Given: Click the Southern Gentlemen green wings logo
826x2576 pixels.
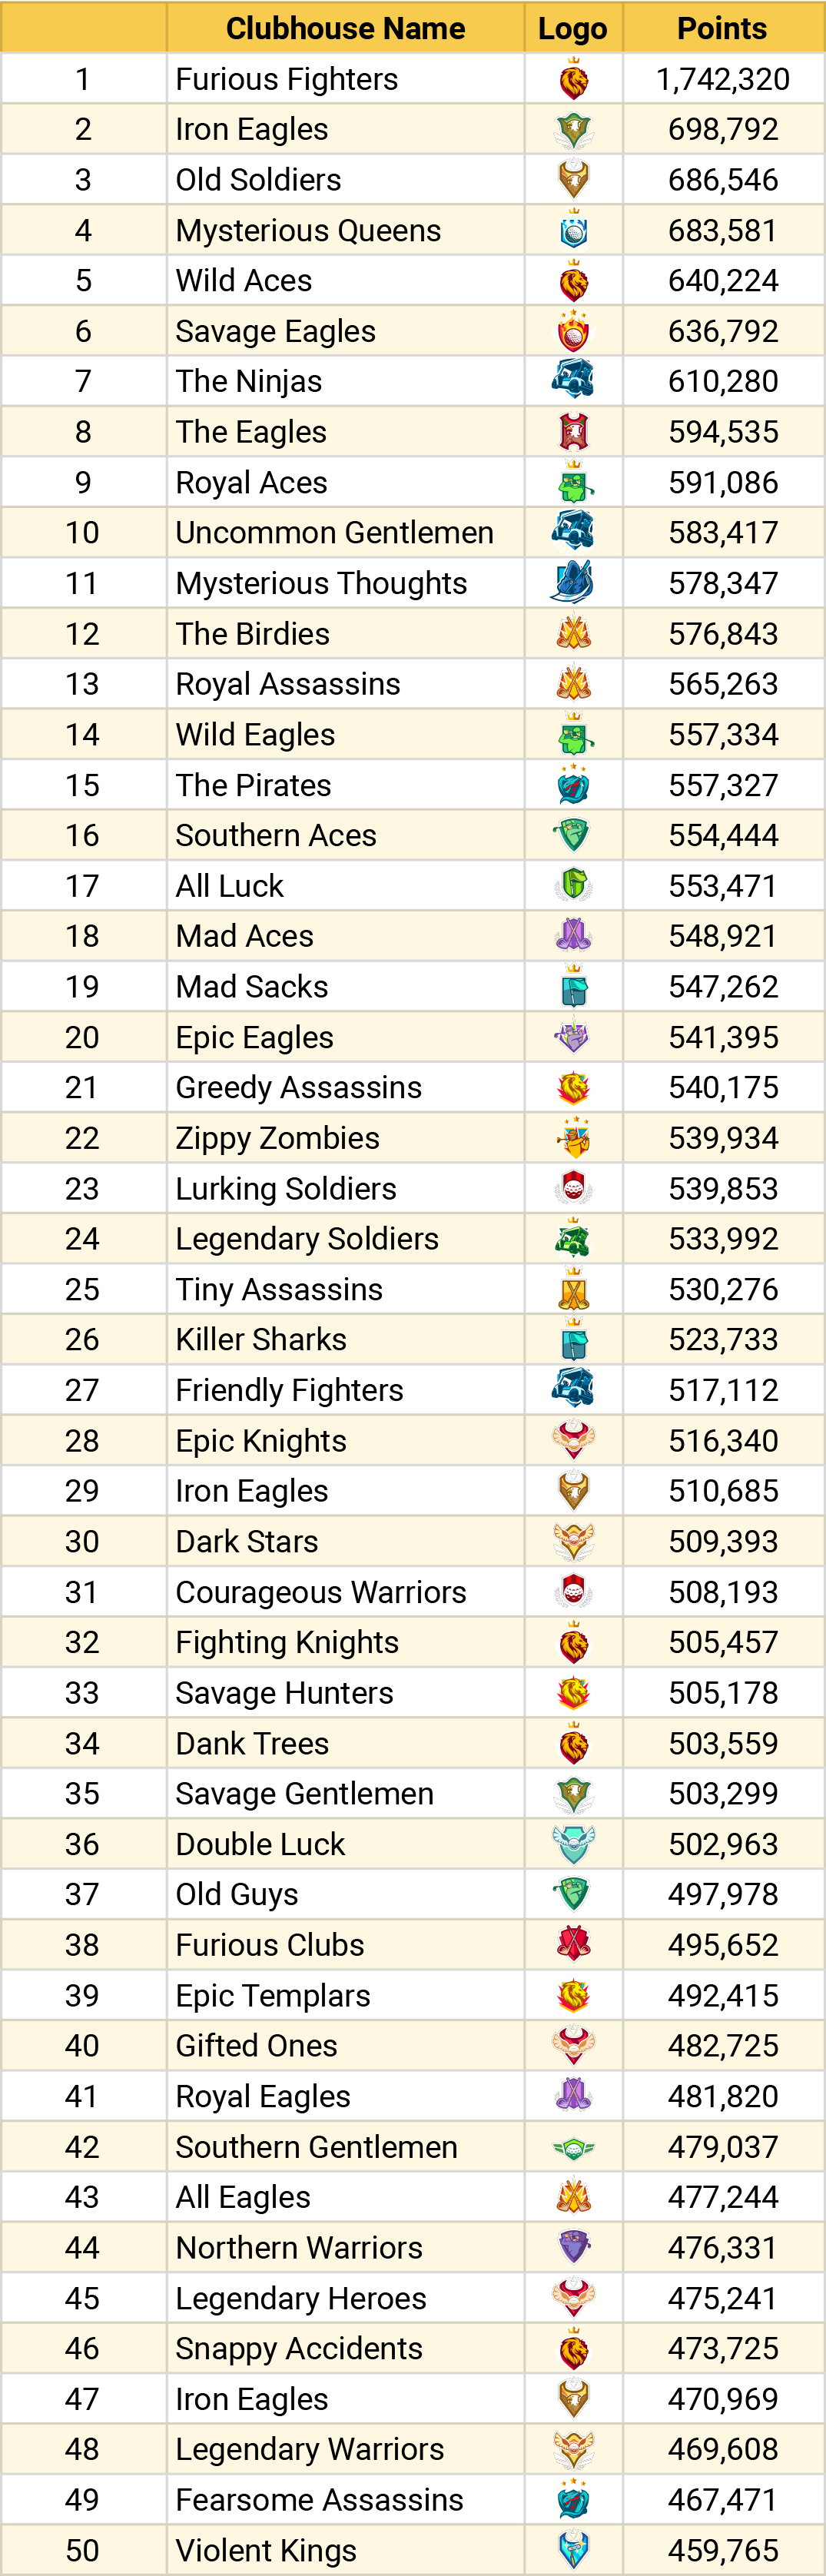Looking at the screenshot, I should click(573, 2146).
